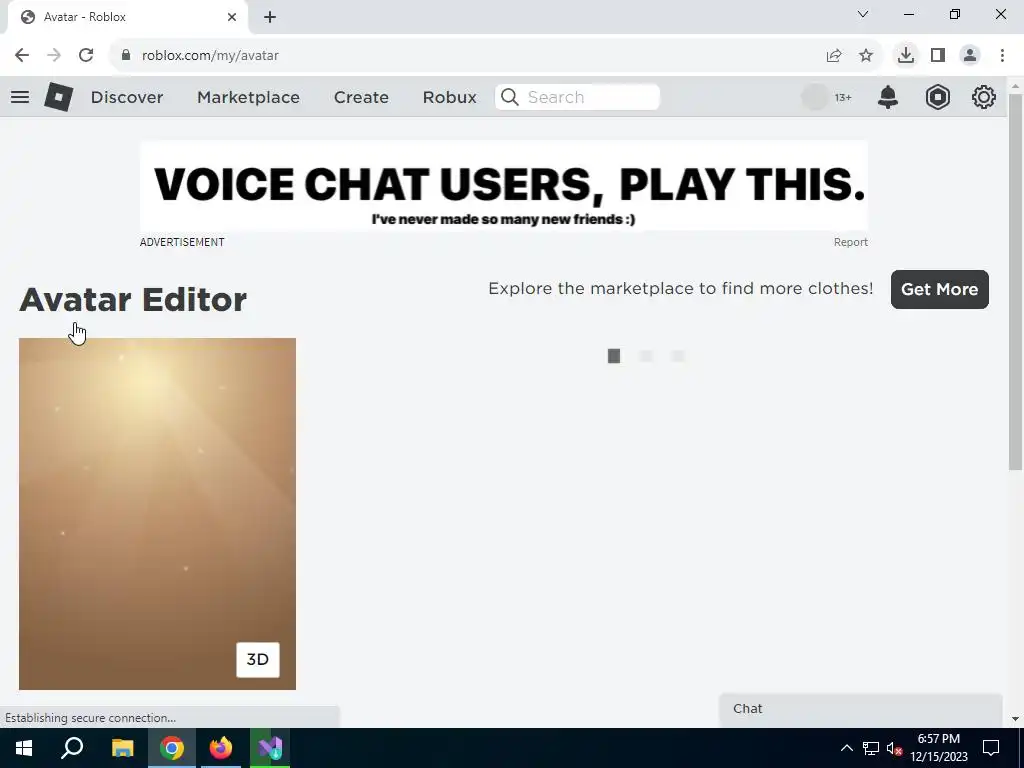
Task: Open network status tray icon
Action: [871, 748]
